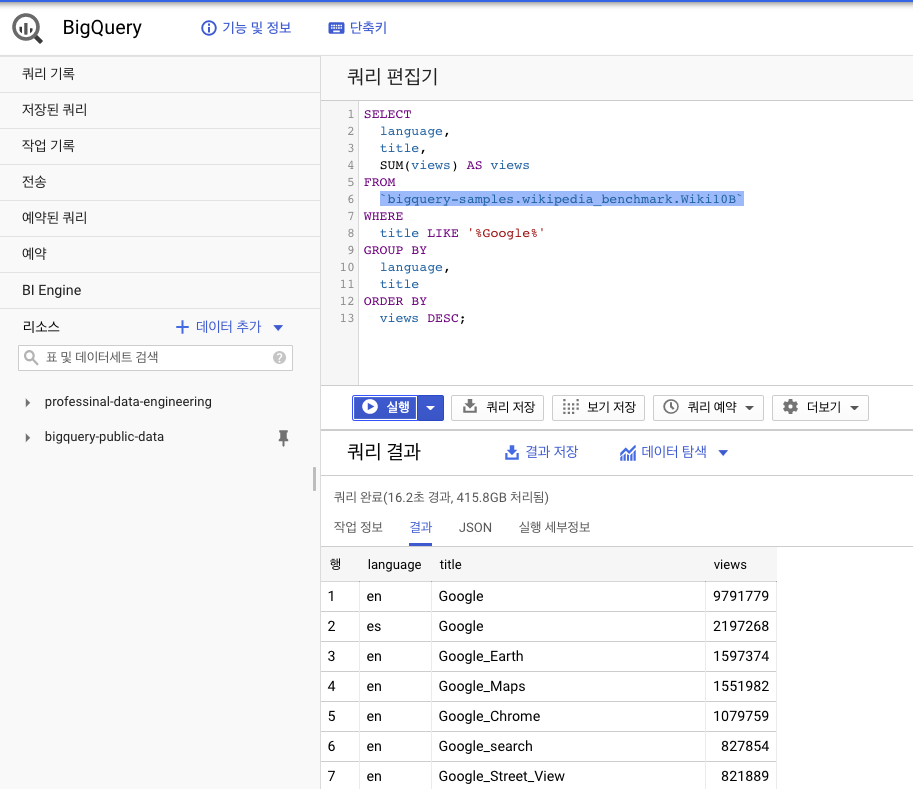Select the Google_search title cell

(x=568, y=746)
